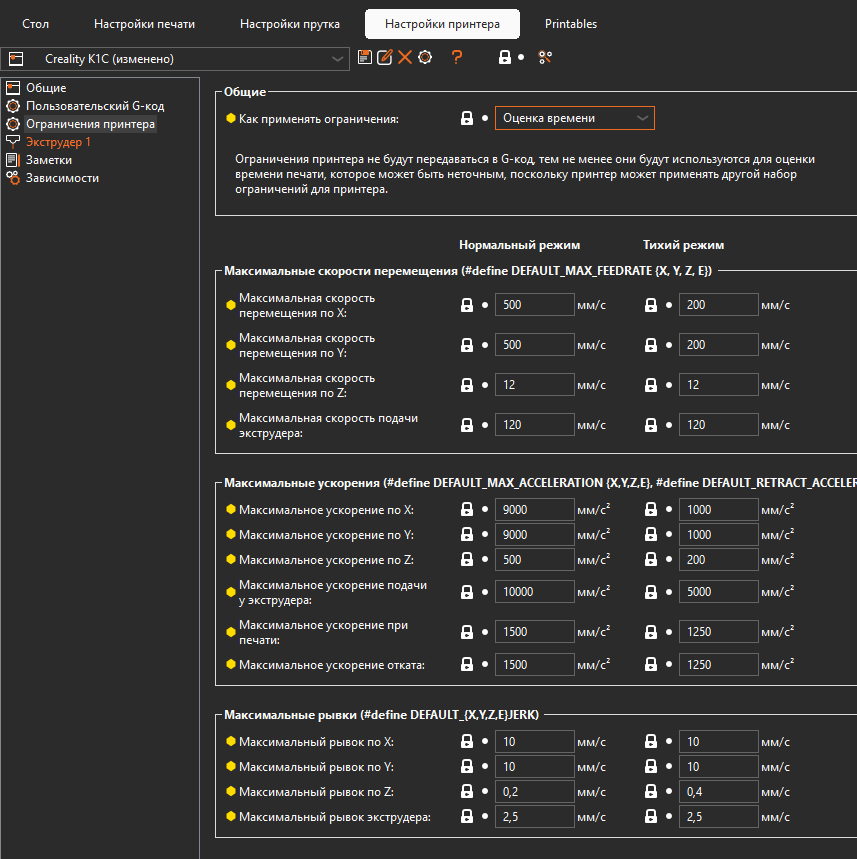Click the lock icon beside 'Как применять ограничения'
The height and width of the screenshot is (859, 857).
point(467,118)
